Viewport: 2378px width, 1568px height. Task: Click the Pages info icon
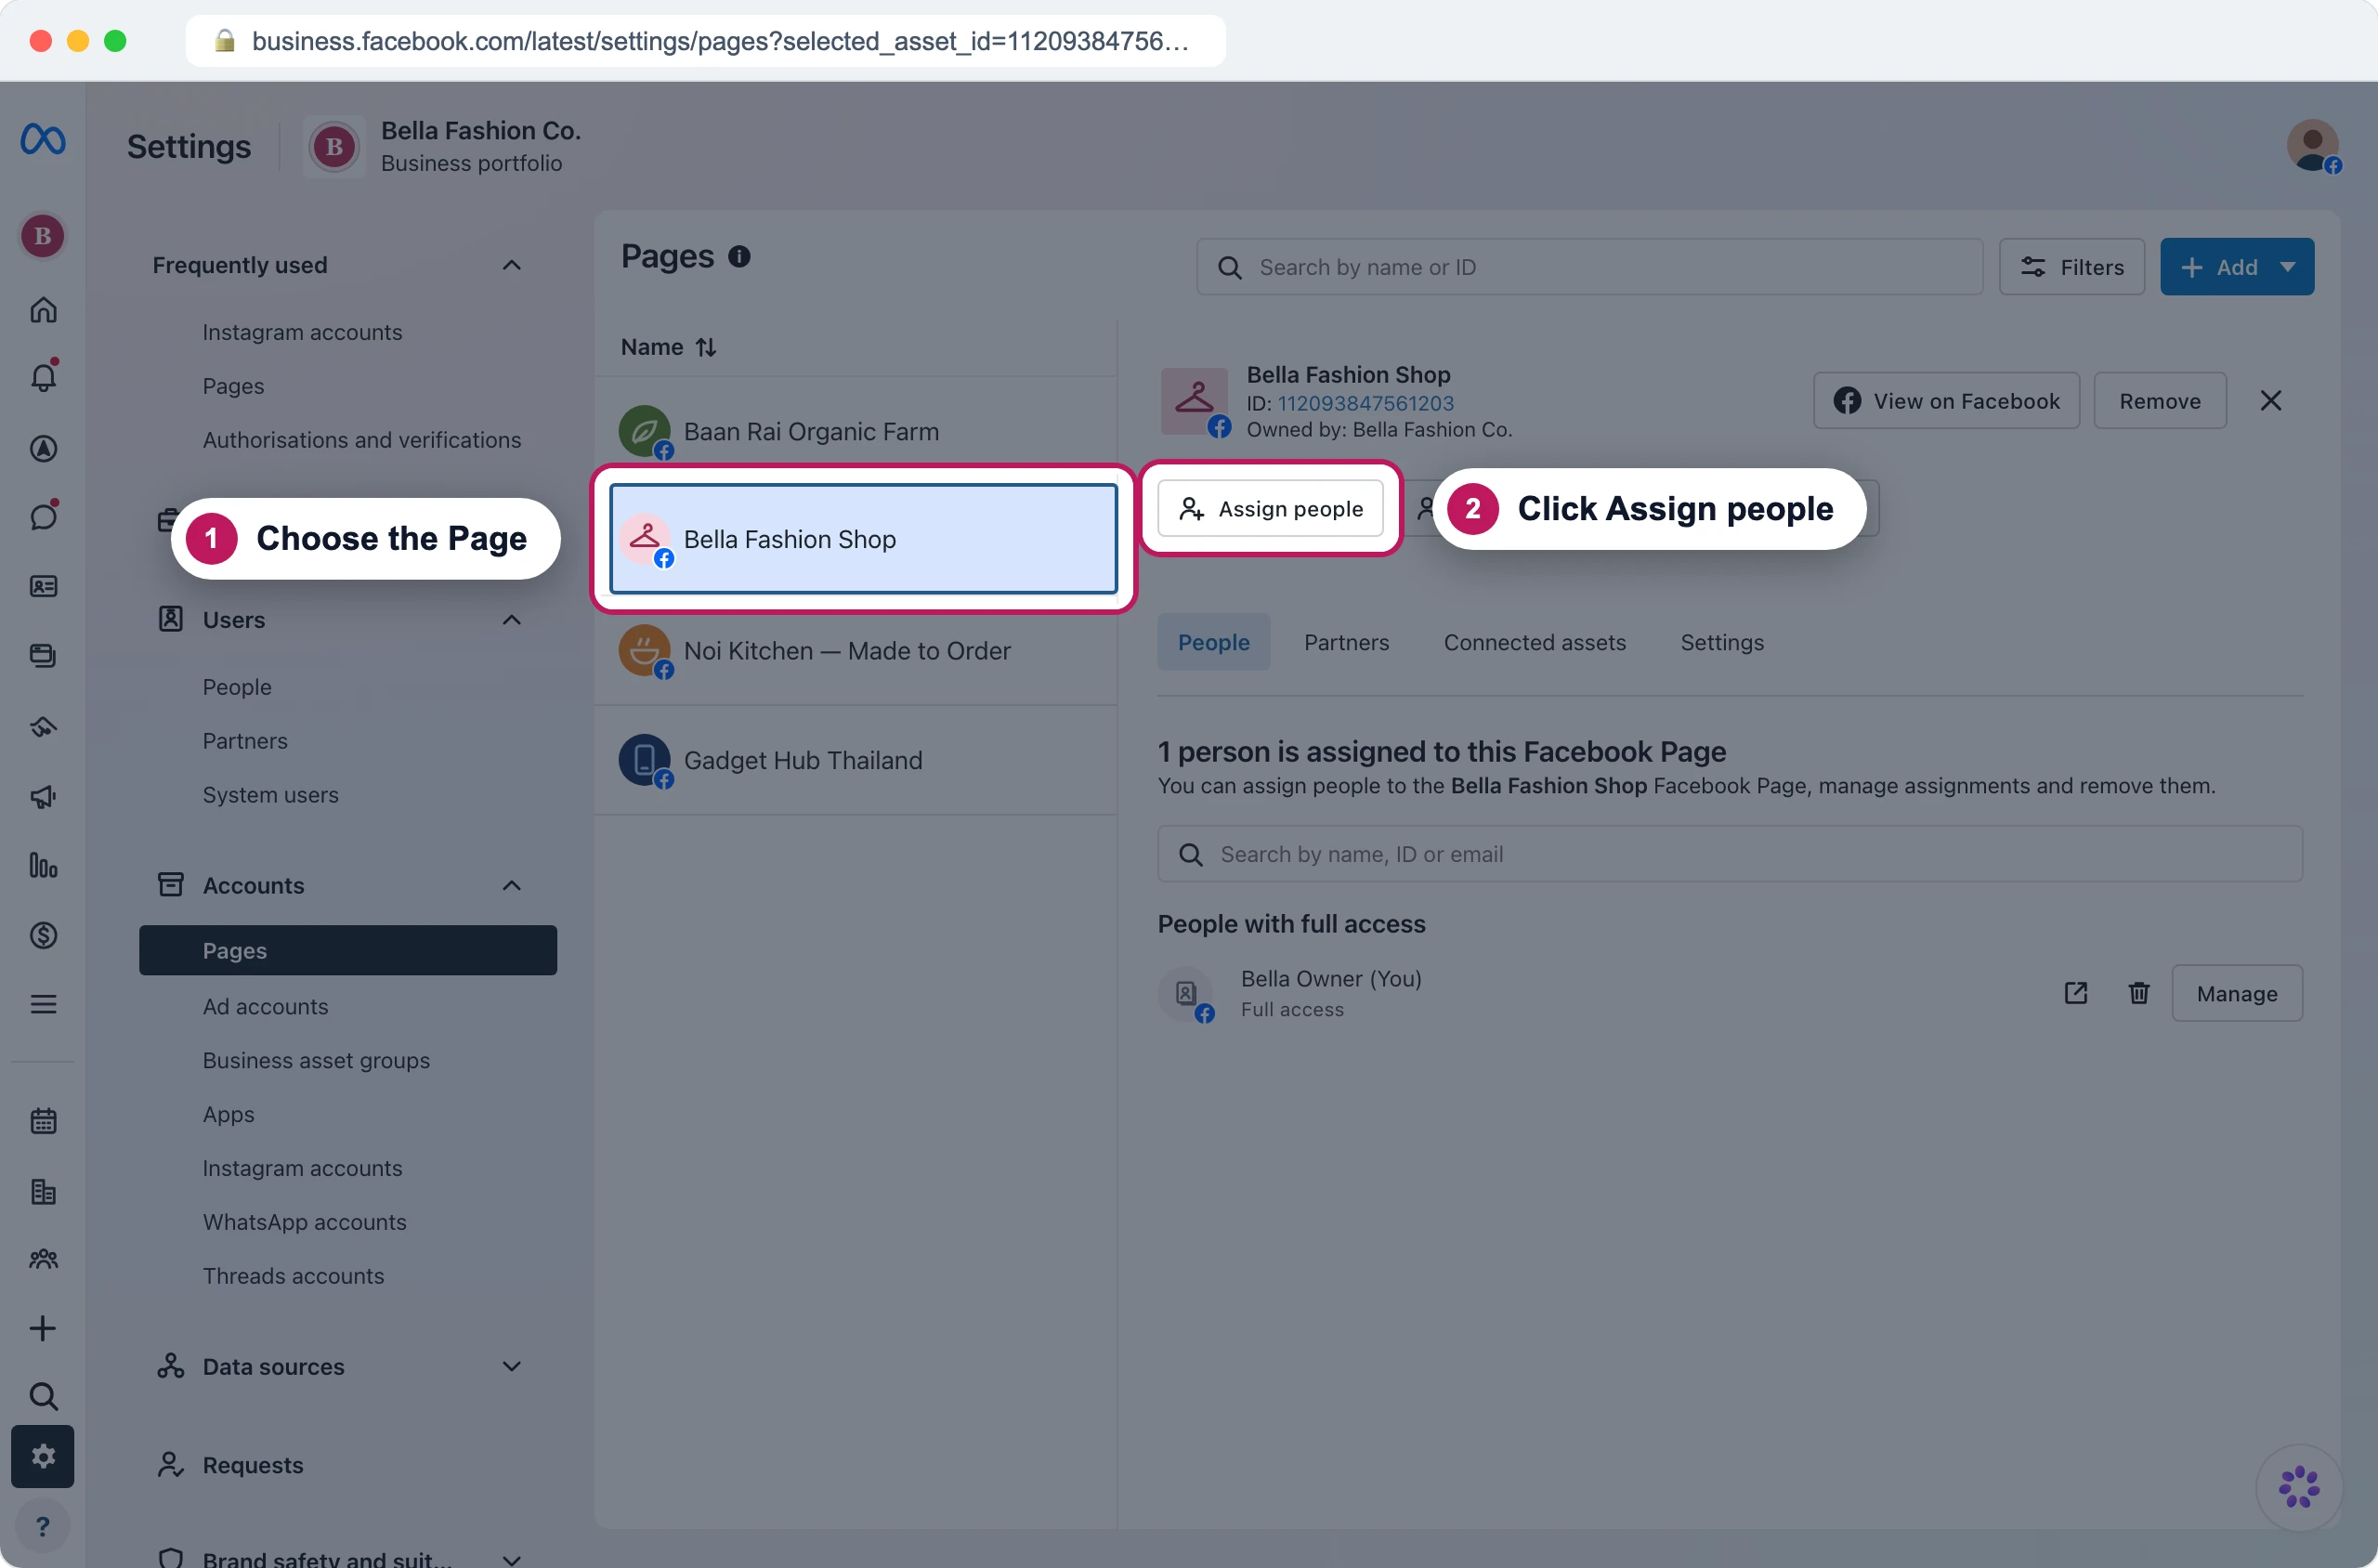pos(739,257)
